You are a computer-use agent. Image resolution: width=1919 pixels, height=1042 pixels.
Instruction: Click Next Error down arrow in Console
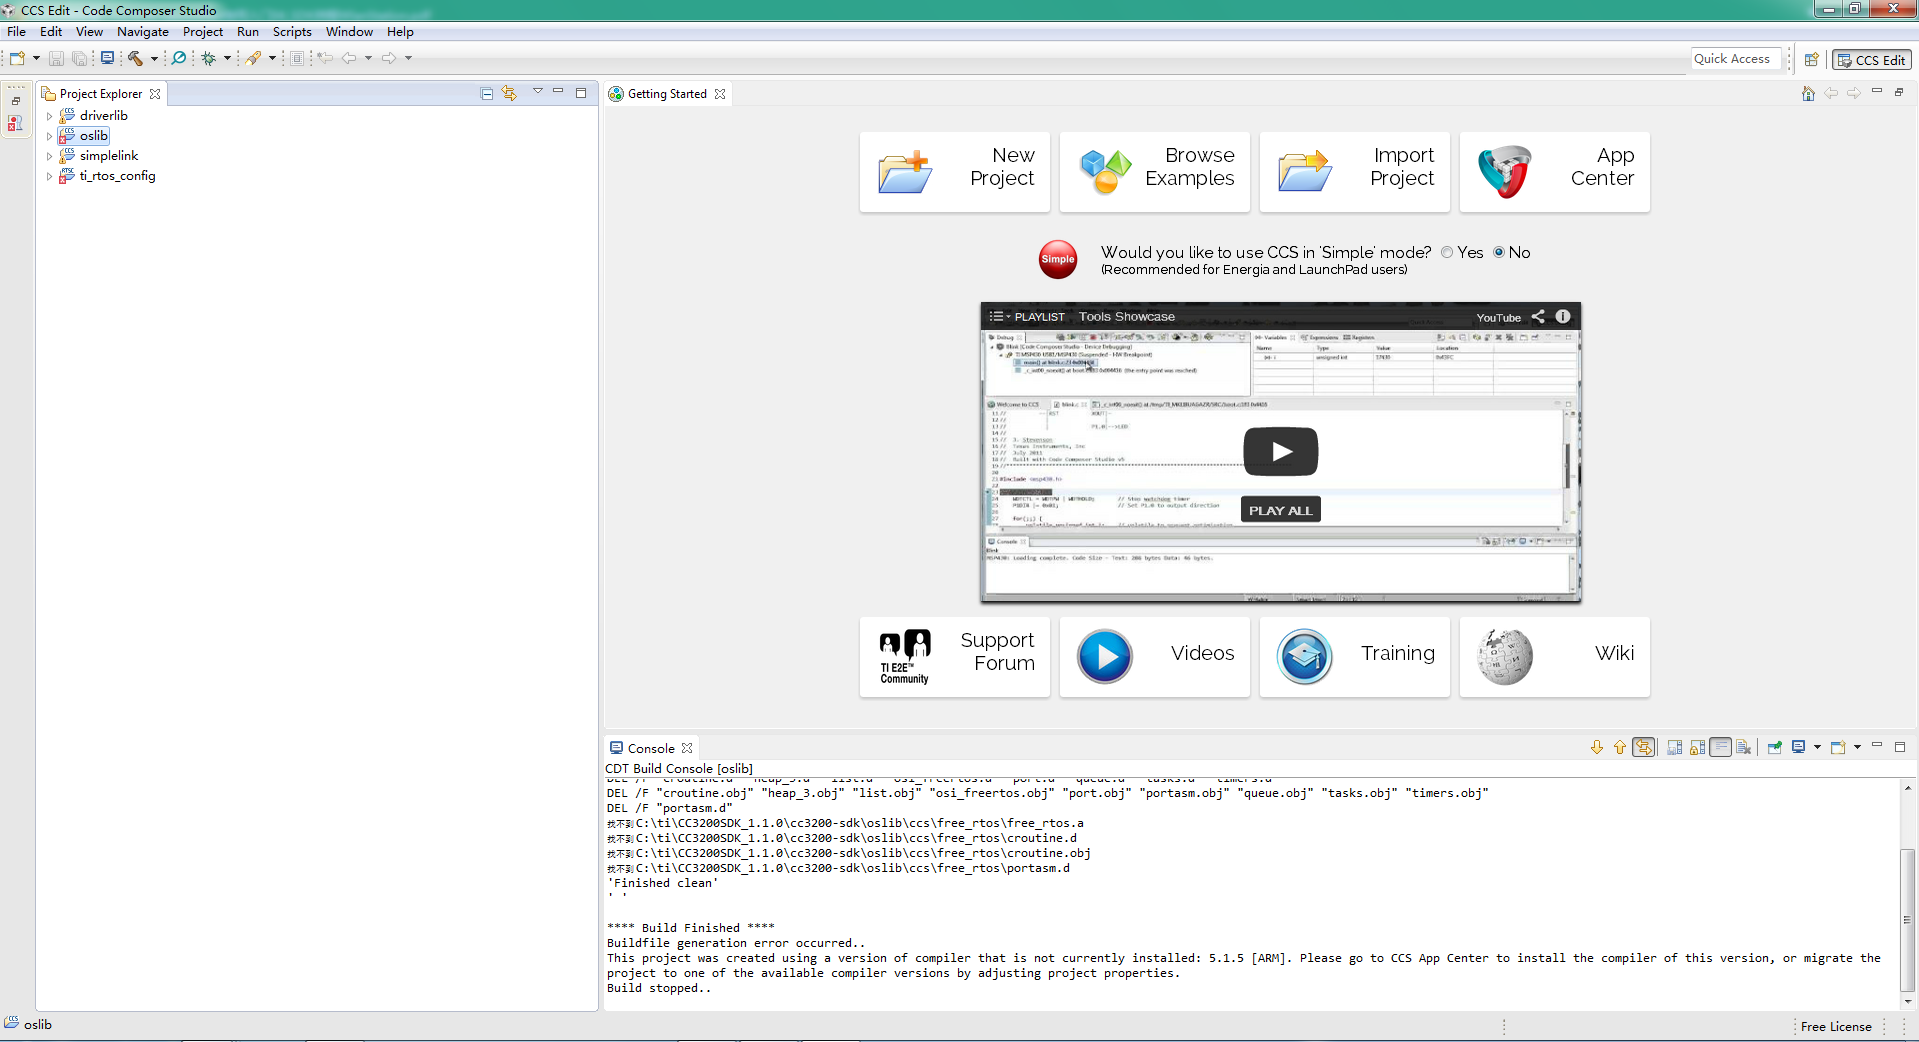(1597, 747)
